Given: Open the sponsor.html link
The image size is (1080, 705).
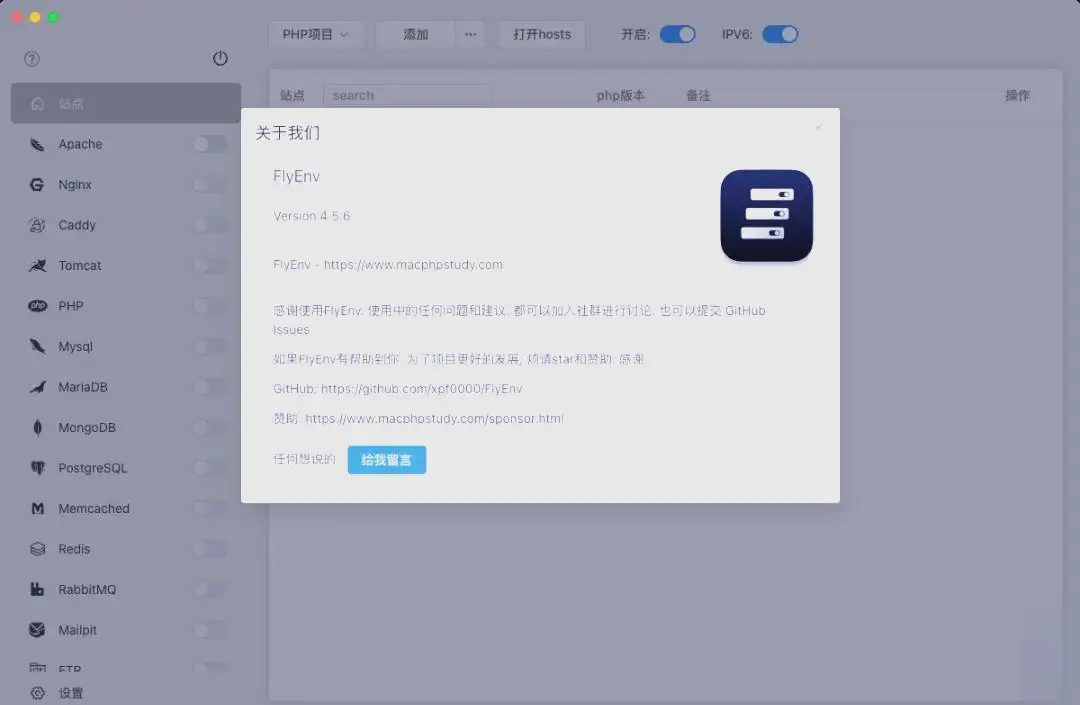Looking at the screenshot, I should pos(434,419).
